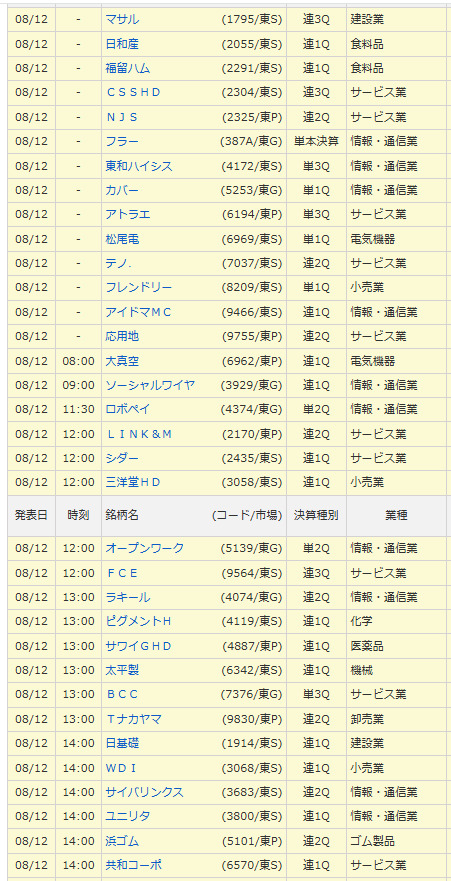Open ソーシャルワイヤ stock page
The height and width of the screenshot is (881, 451).
click(x=151, y=385)
